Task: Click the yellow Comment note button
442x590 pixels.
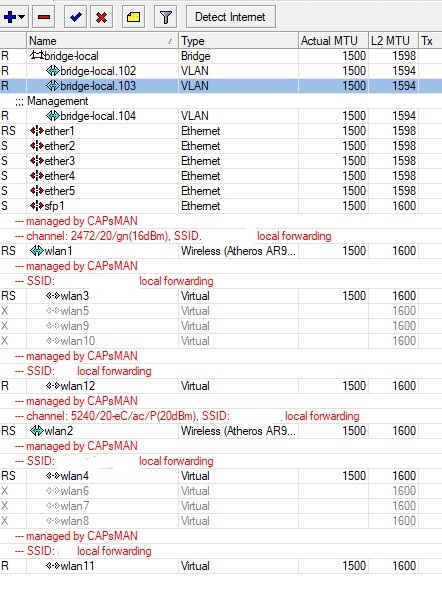Action: click(x=133, y=17)
